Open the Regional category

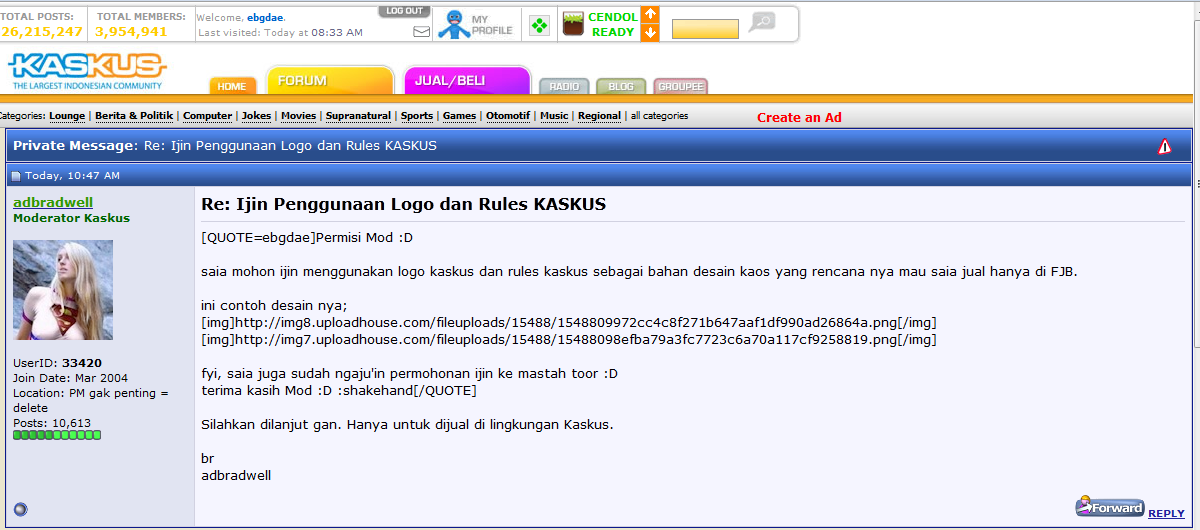coord(599,116)
